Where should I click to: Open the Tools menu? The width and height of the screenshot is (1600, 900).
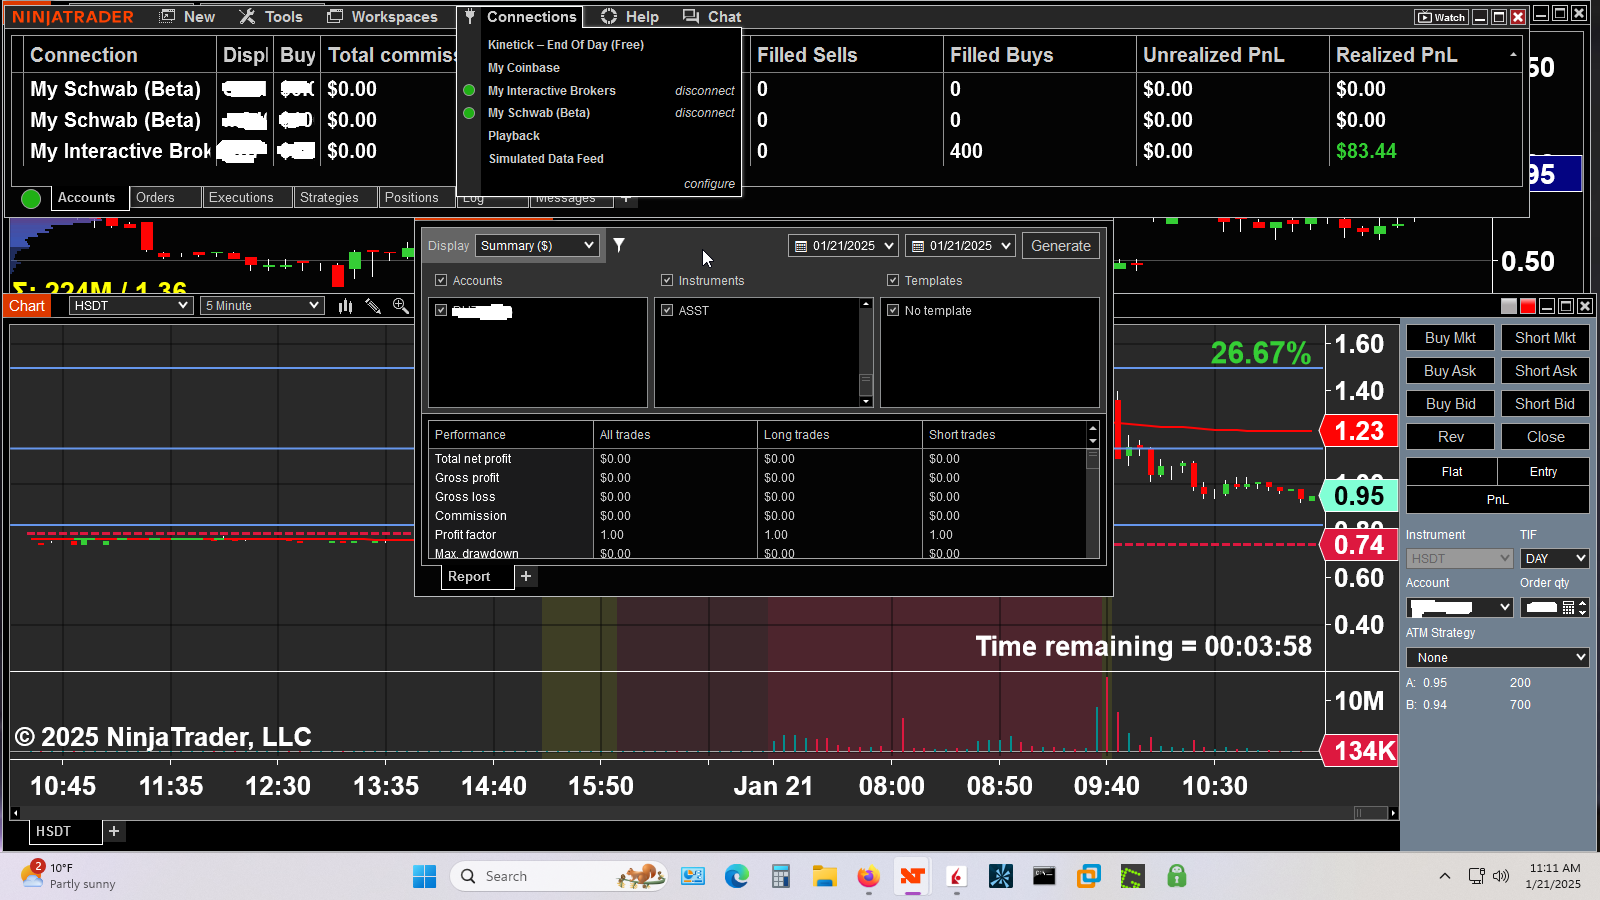[271, 17]
